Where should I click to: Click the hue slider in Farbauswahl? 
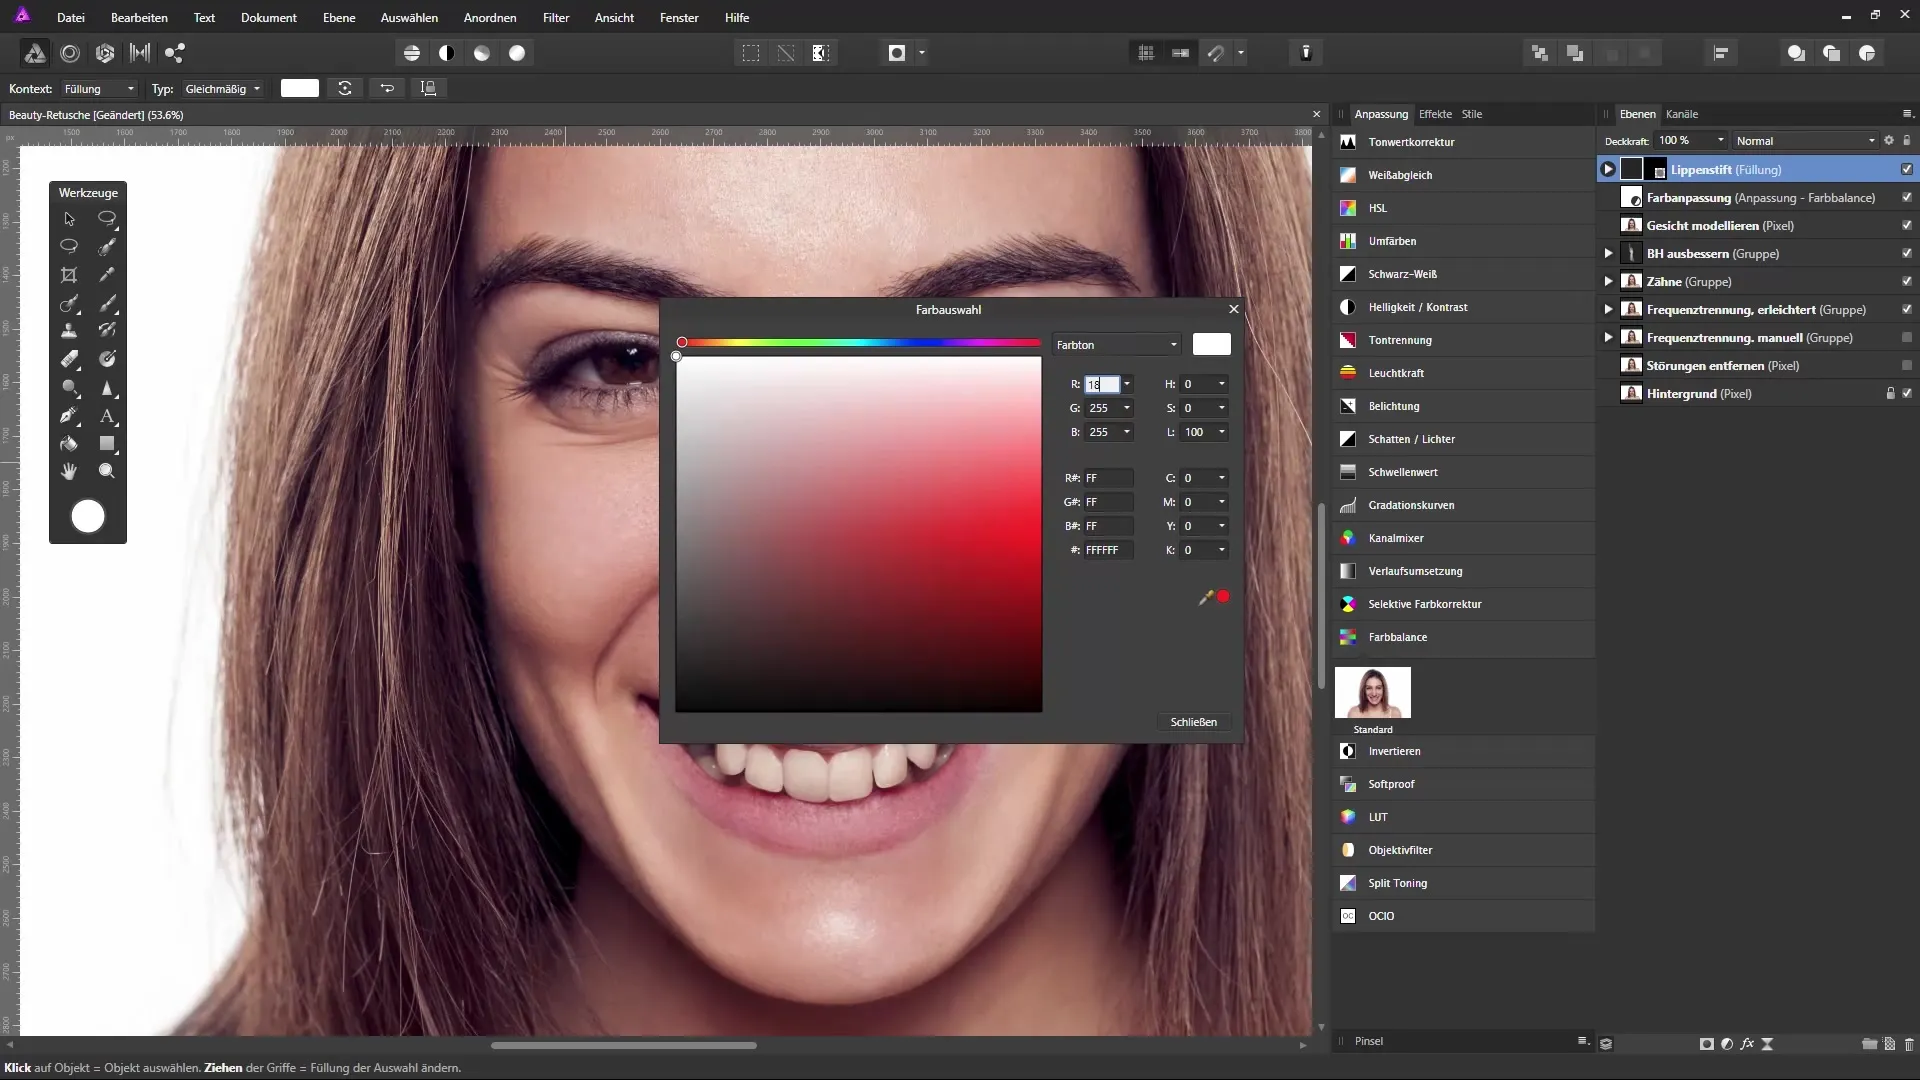click(859, 343)
